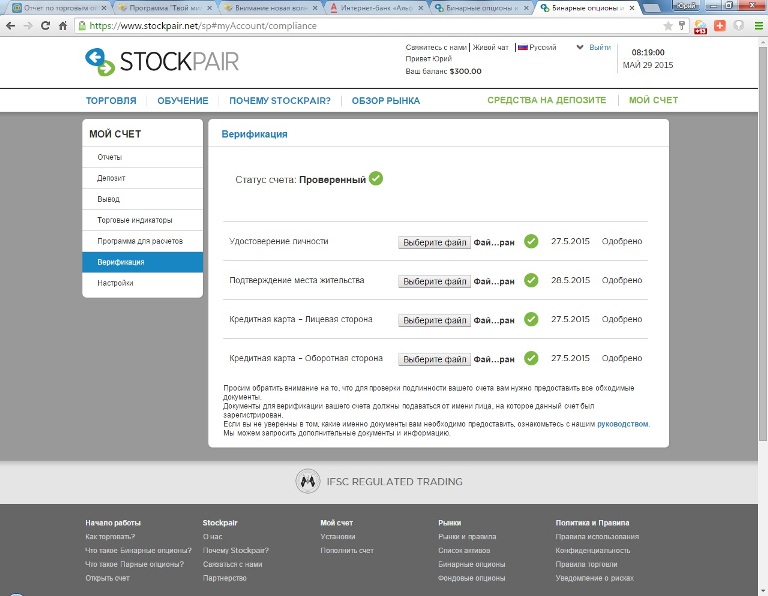Expand the language dropdown arrow
The height and width of the screenshot is (596, 768).
[580, 48]
